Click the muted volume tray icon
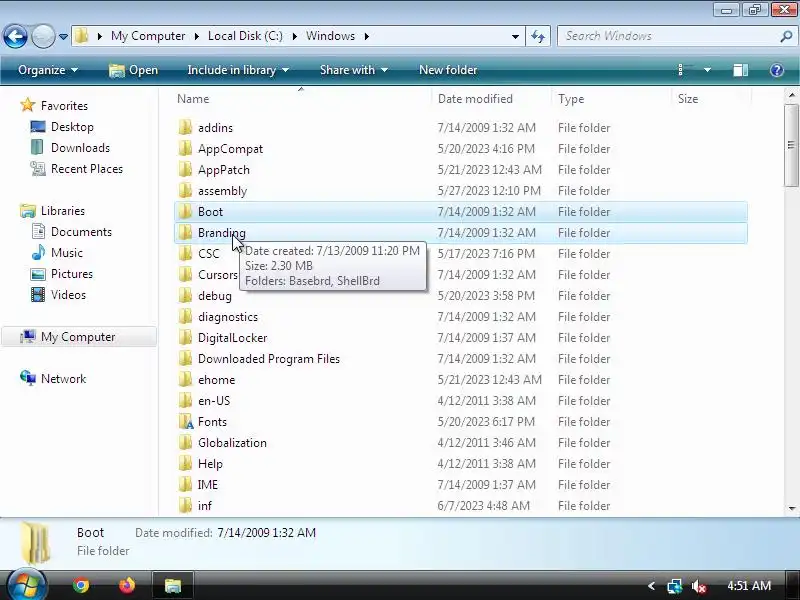 pyautogui.click(x=698, y=586)
